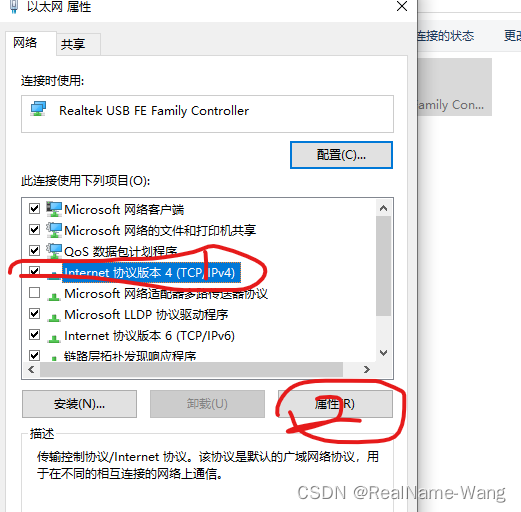Toggle the QoS 数据包计划程序 checkbox
Viewport: 521px width, 512px height.
point(35,250)
